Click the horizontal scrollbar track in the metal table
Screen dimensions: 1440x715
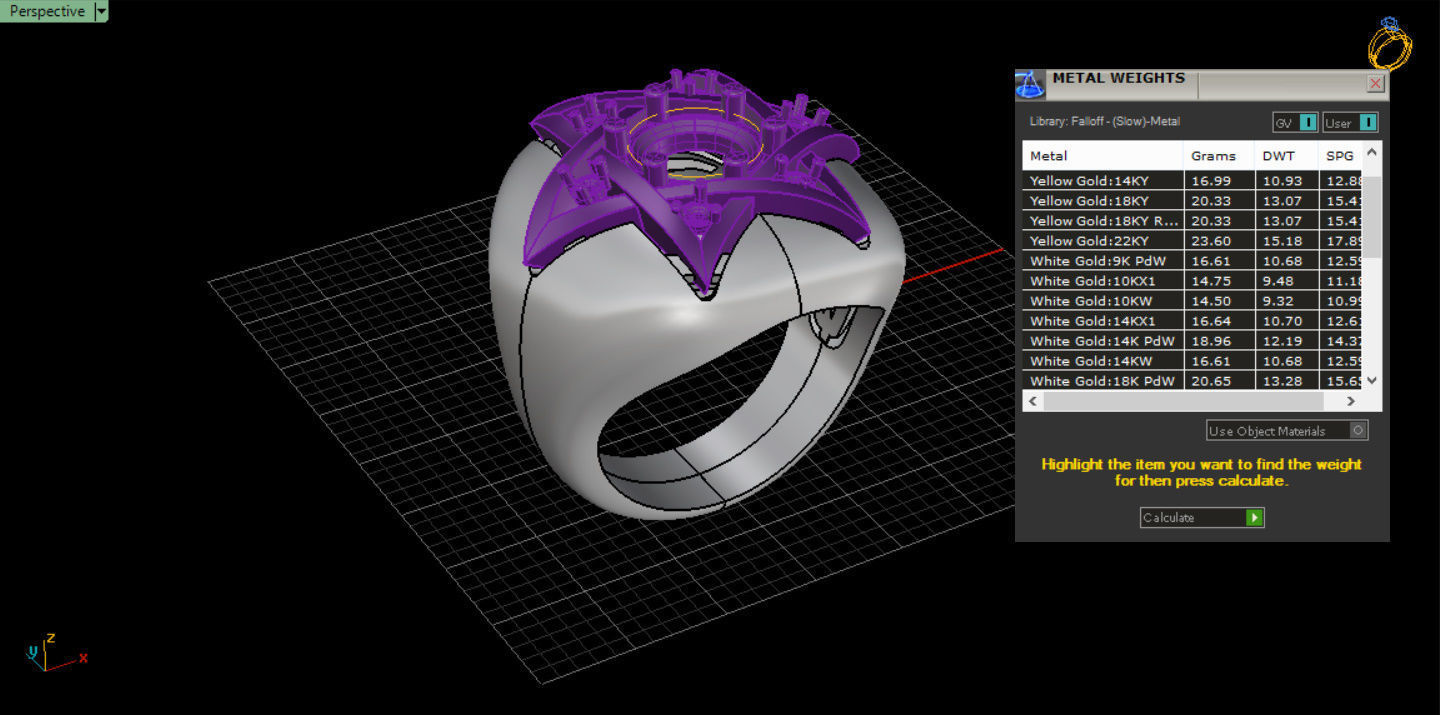[1183, 401]
